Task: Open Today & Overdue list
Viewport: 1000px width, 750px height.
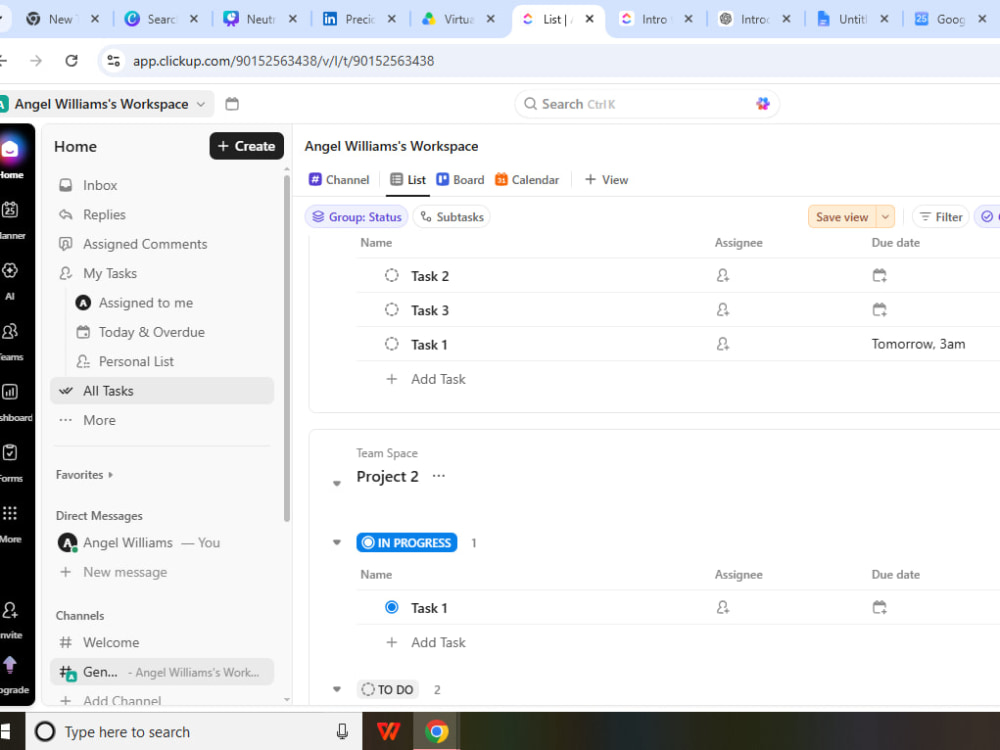Action: [x=170, y=332]
